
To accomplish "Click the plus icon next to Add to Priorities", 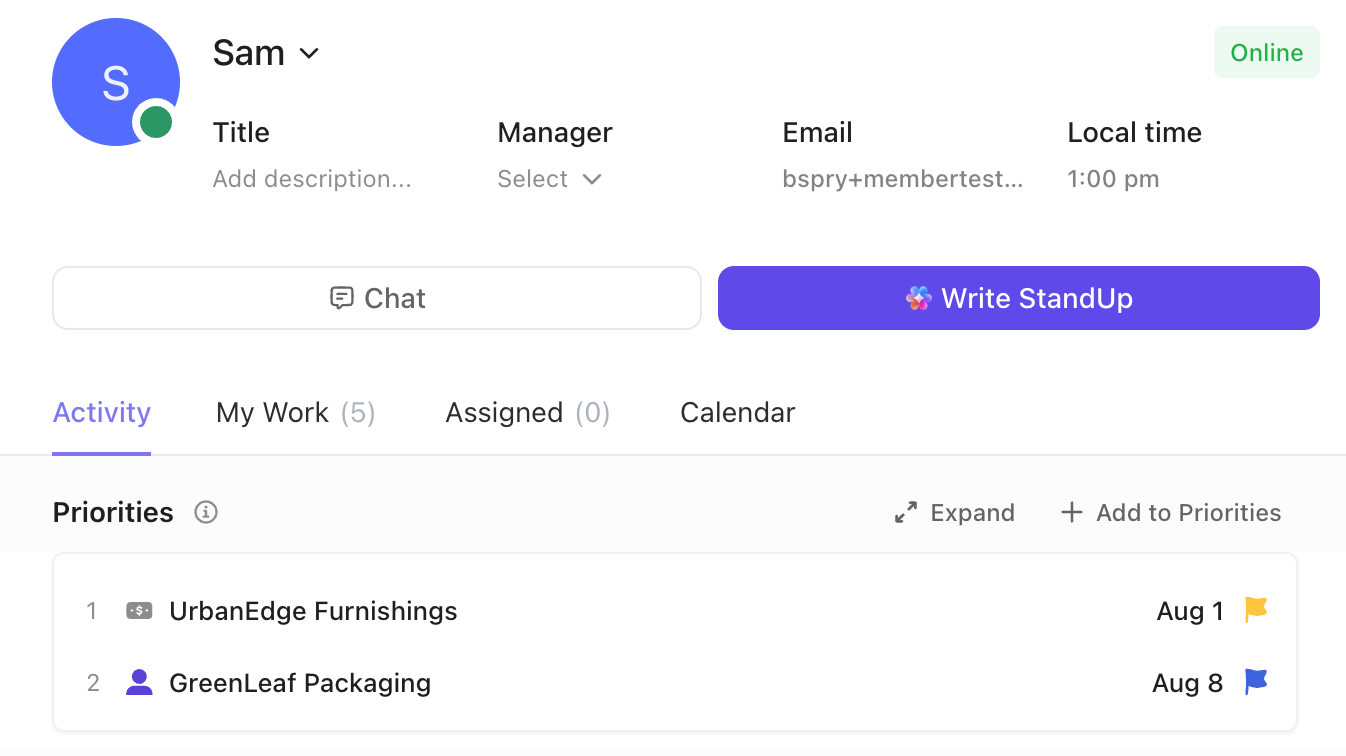I will point(1071,512).
